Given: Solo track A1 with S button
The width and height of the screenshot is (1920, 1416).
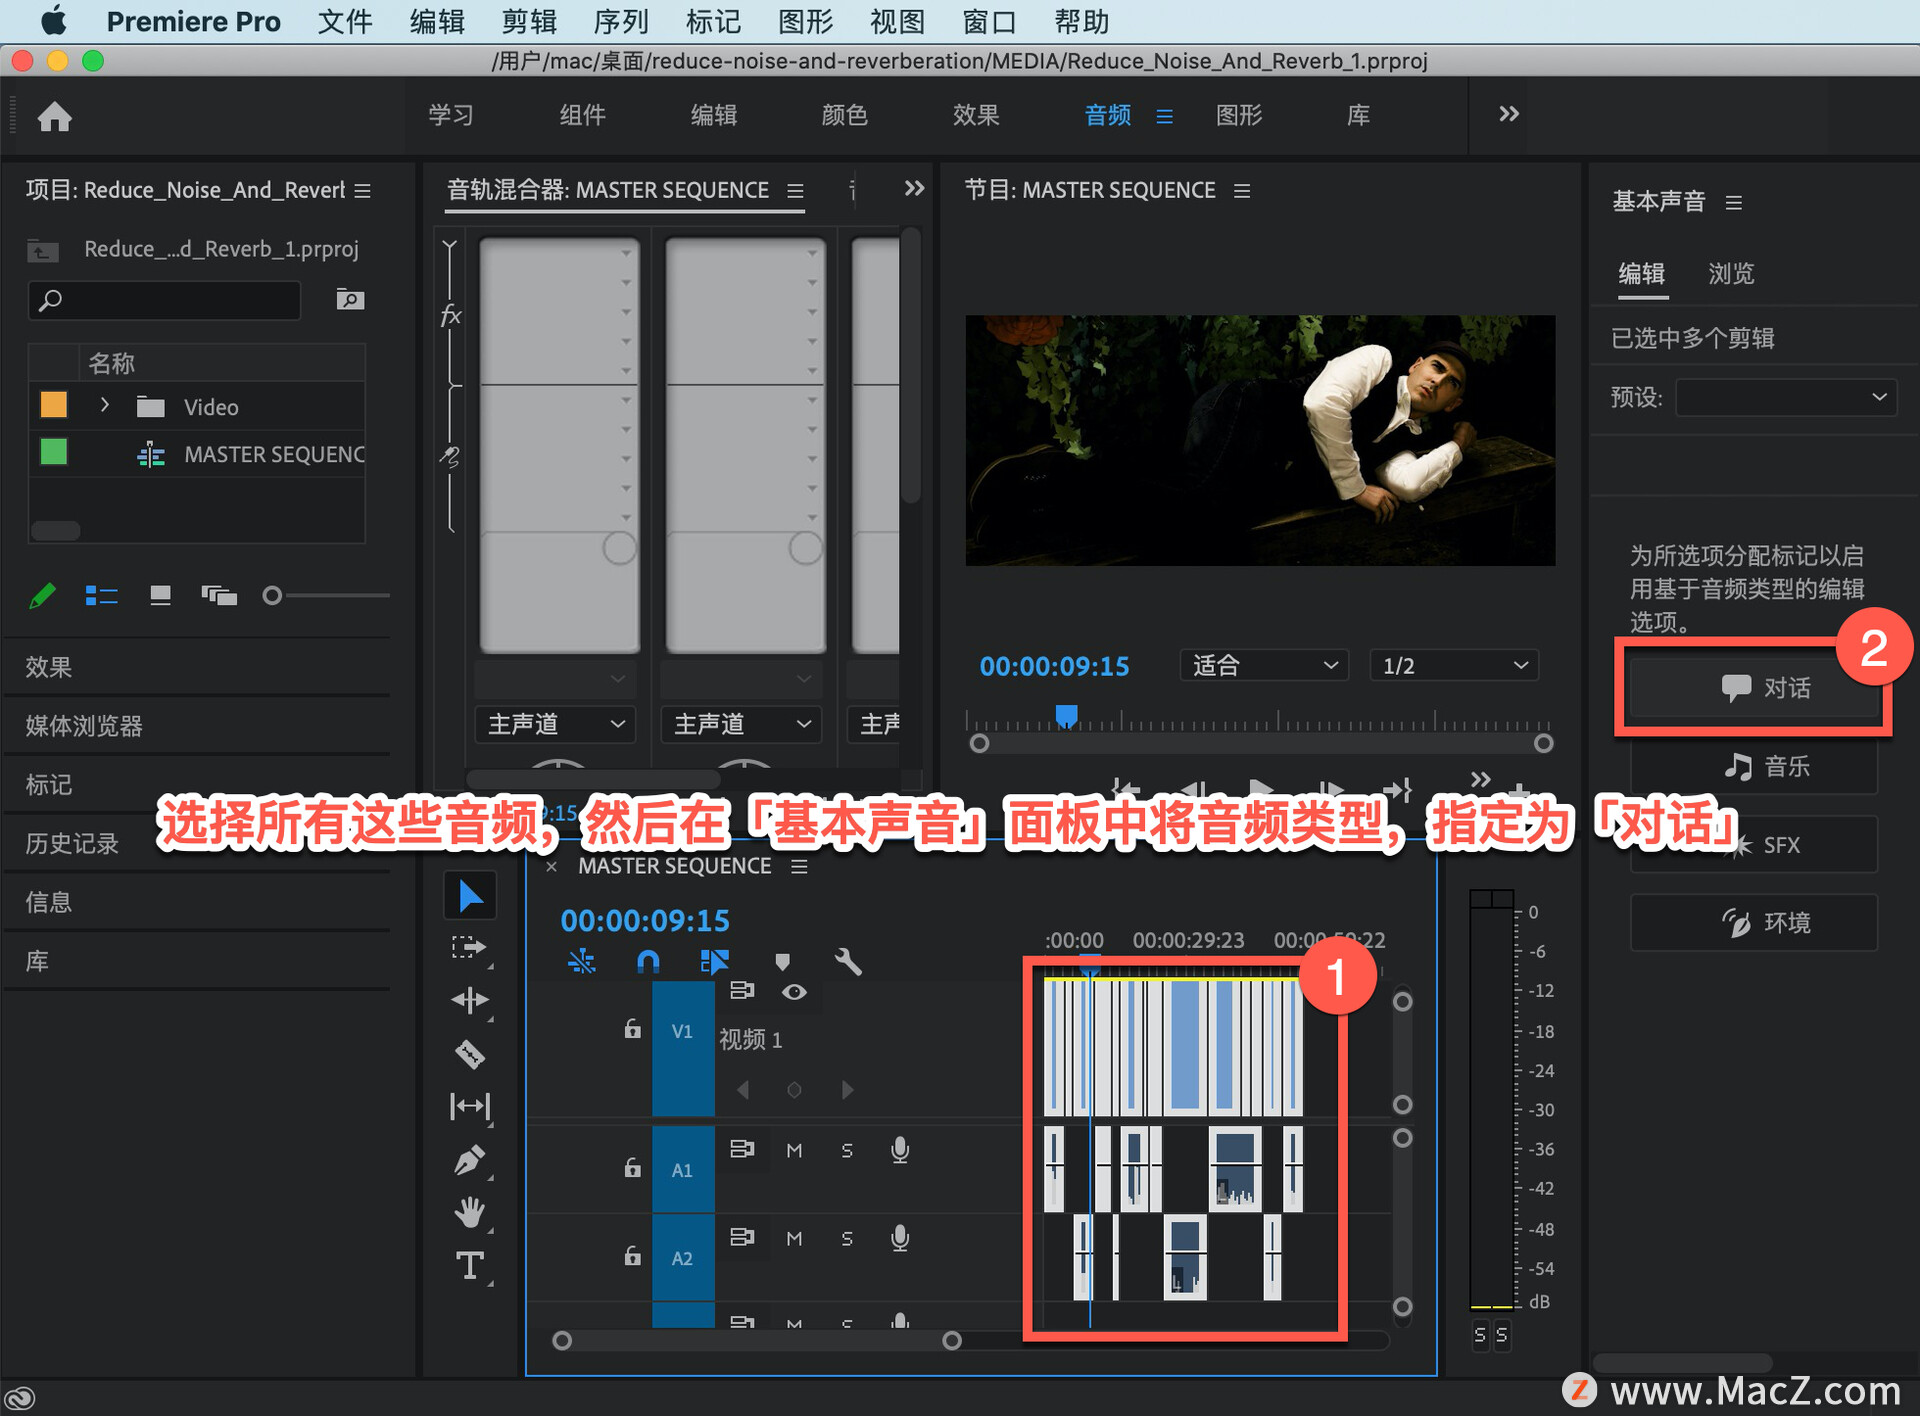Looking at the screenshot, I should coord(847,1150).
